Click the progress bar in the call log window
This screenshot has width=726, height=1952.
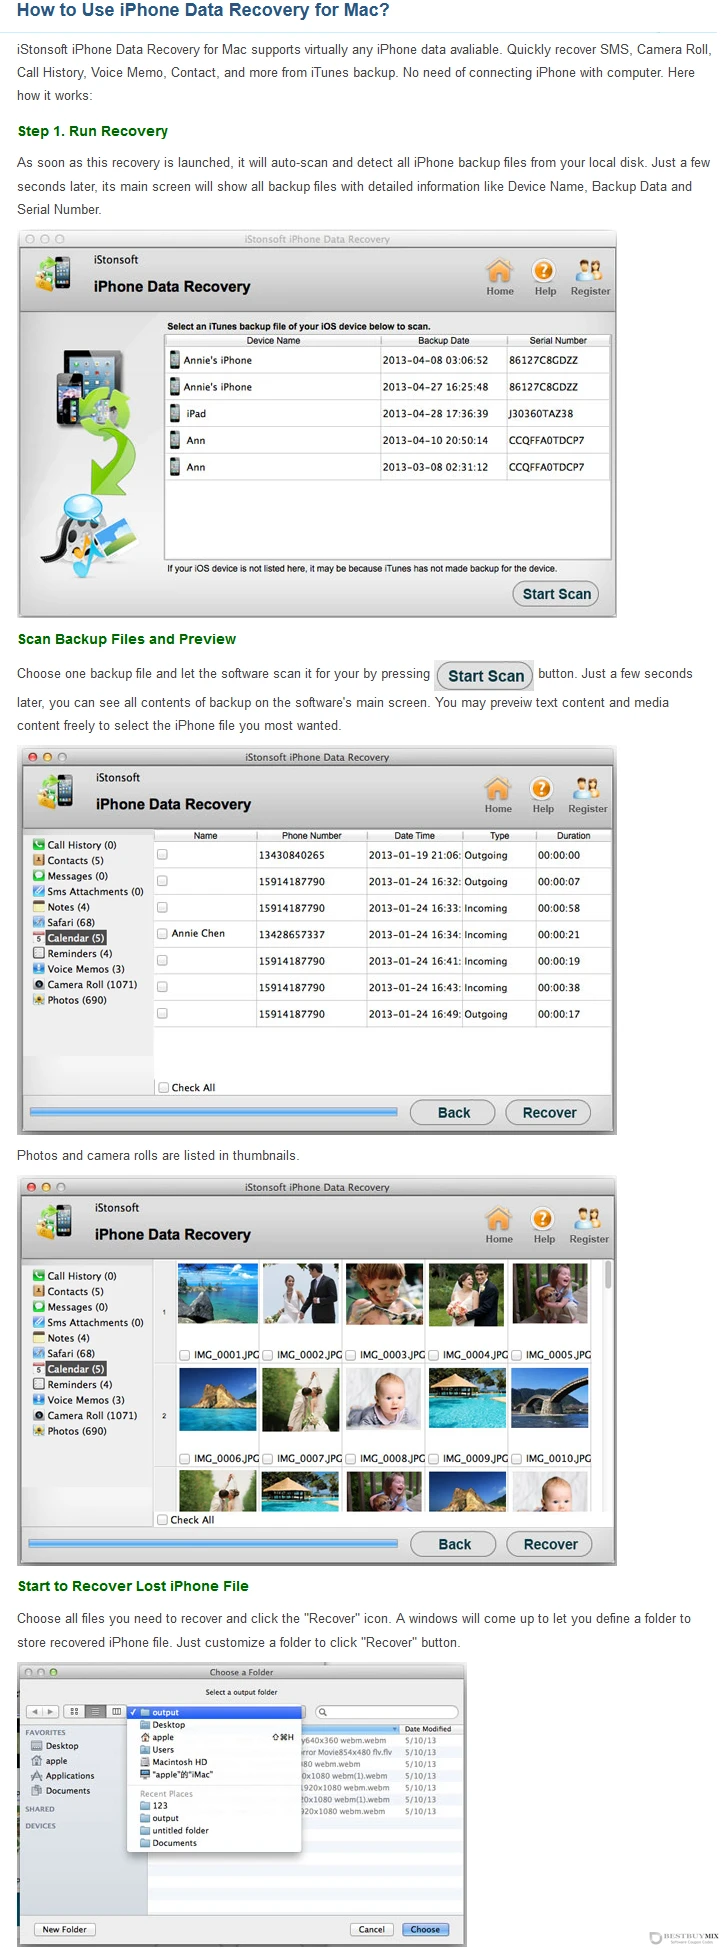click(214, 1111)
